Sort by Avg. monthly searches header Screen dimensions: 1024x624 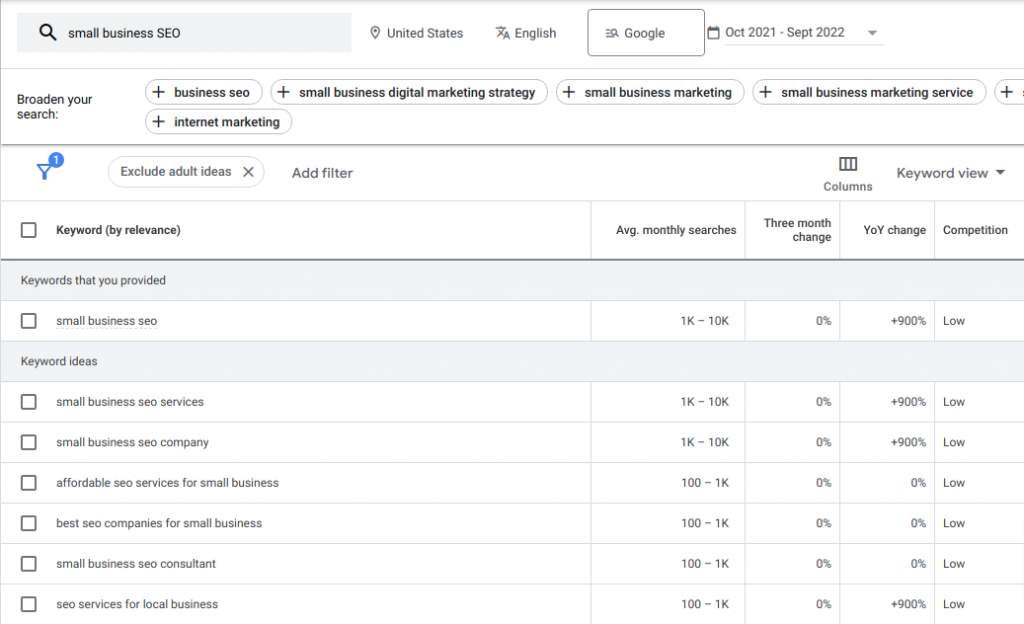pyautogui.click(x=676, y=230)
